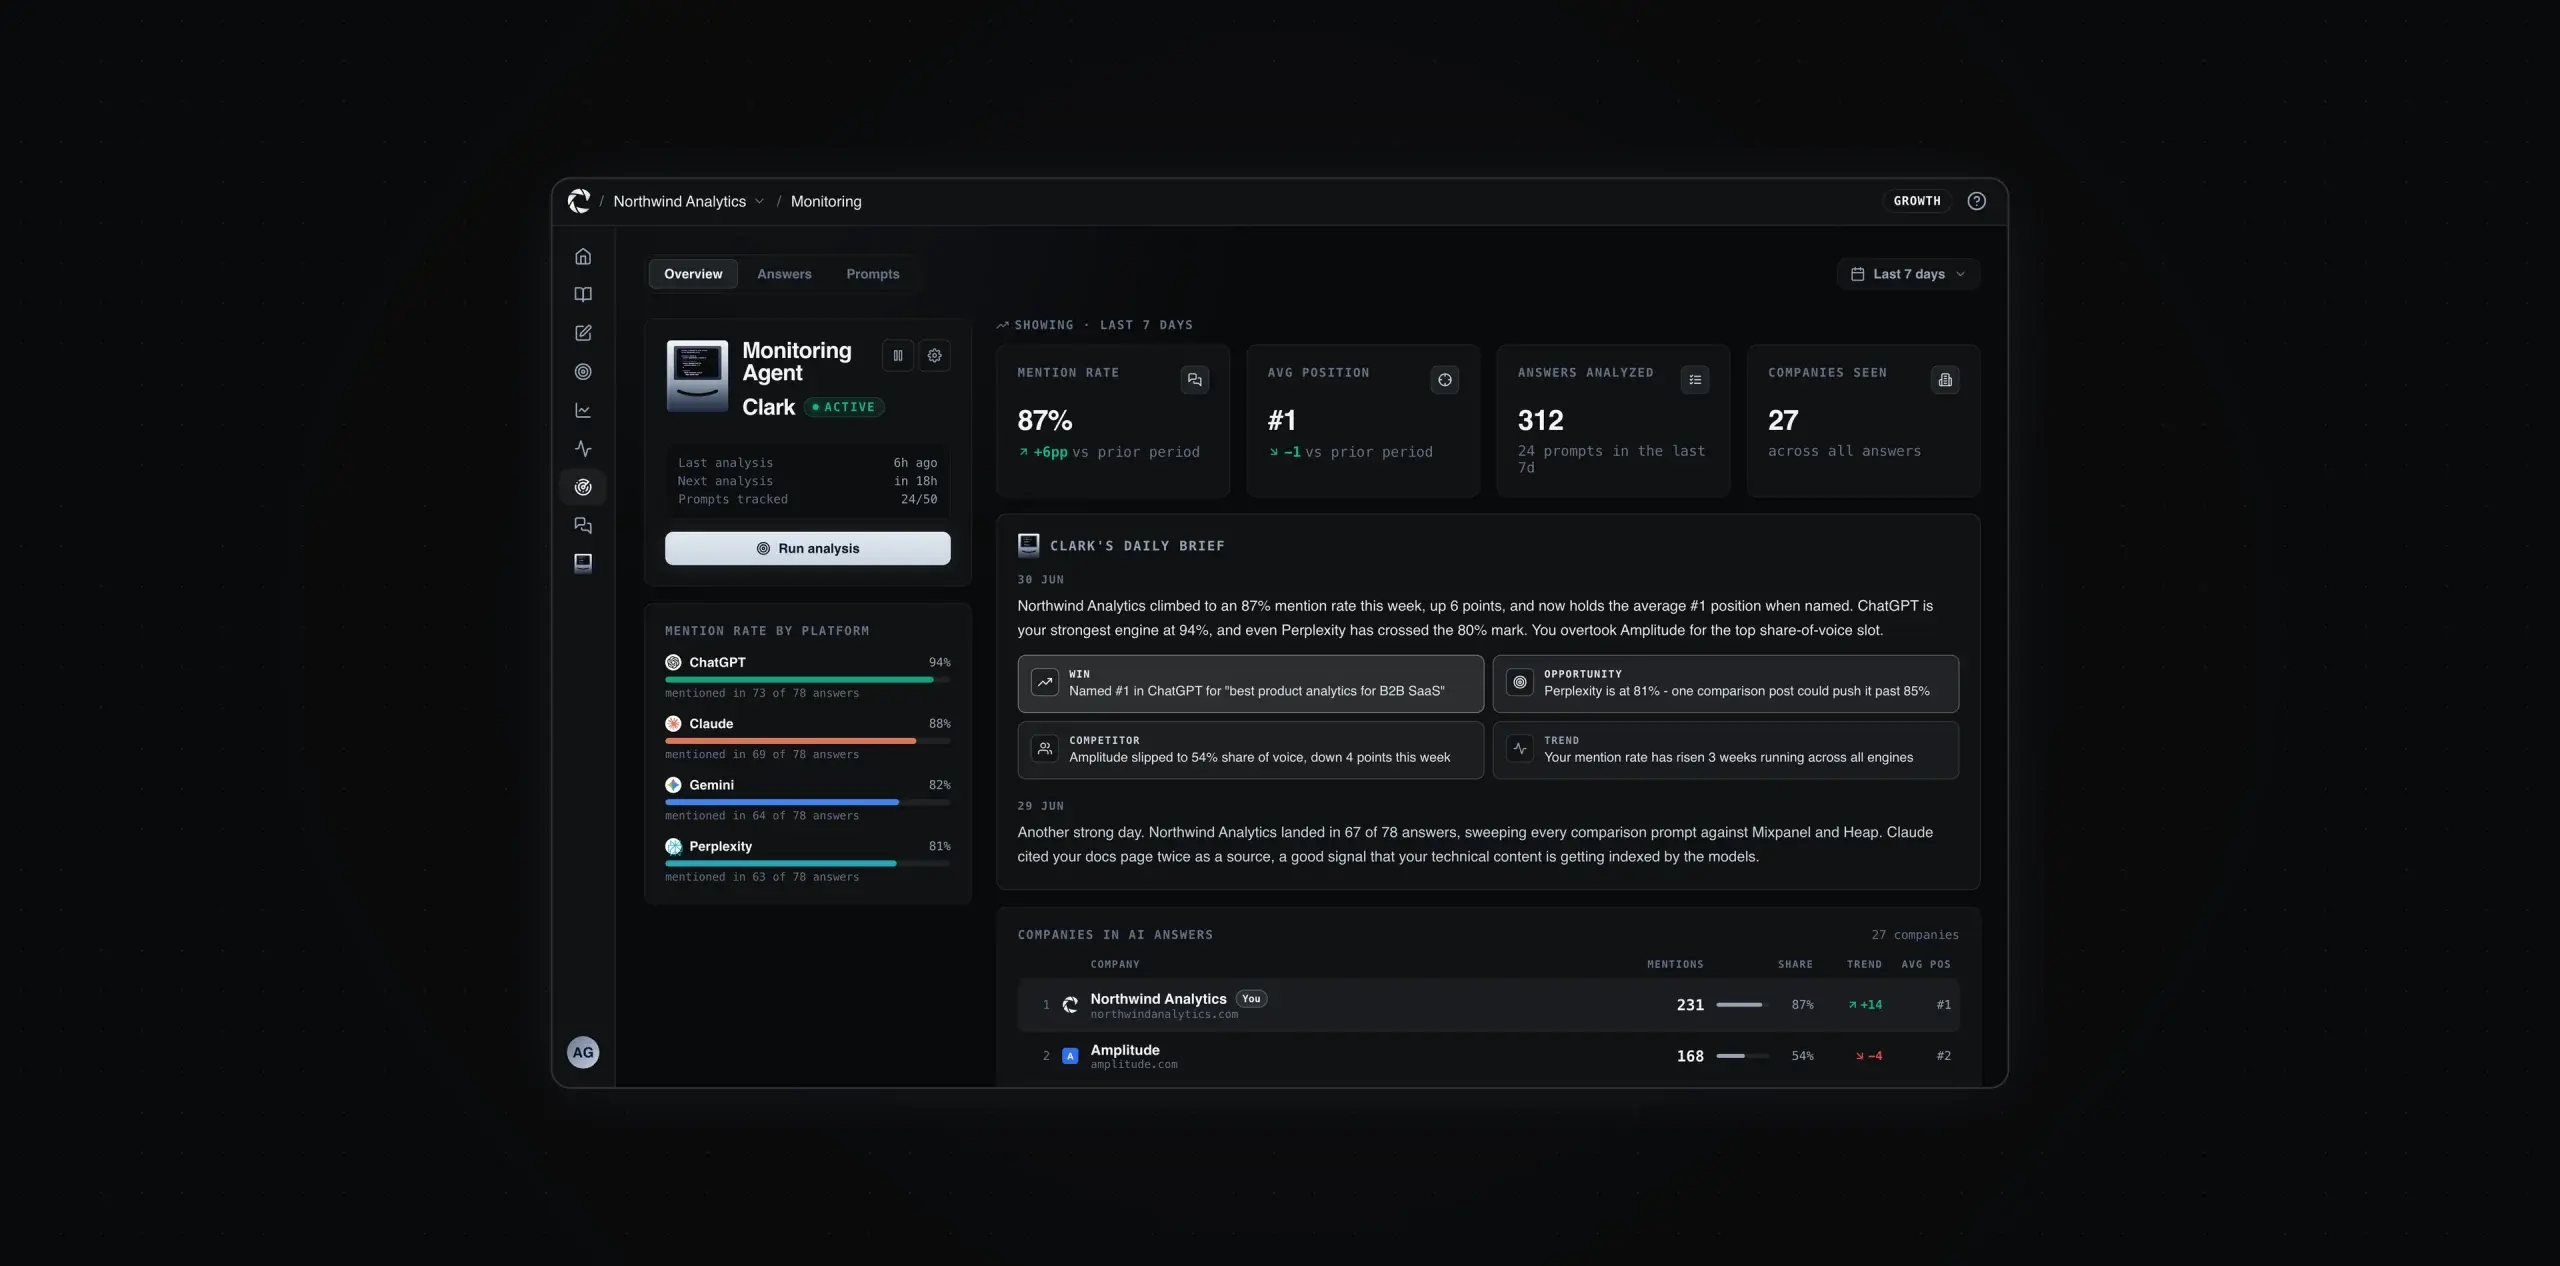Open the Win insight card about ChatGPT
Viewport: 2560px width, 1266px height.
[1250, 683]
